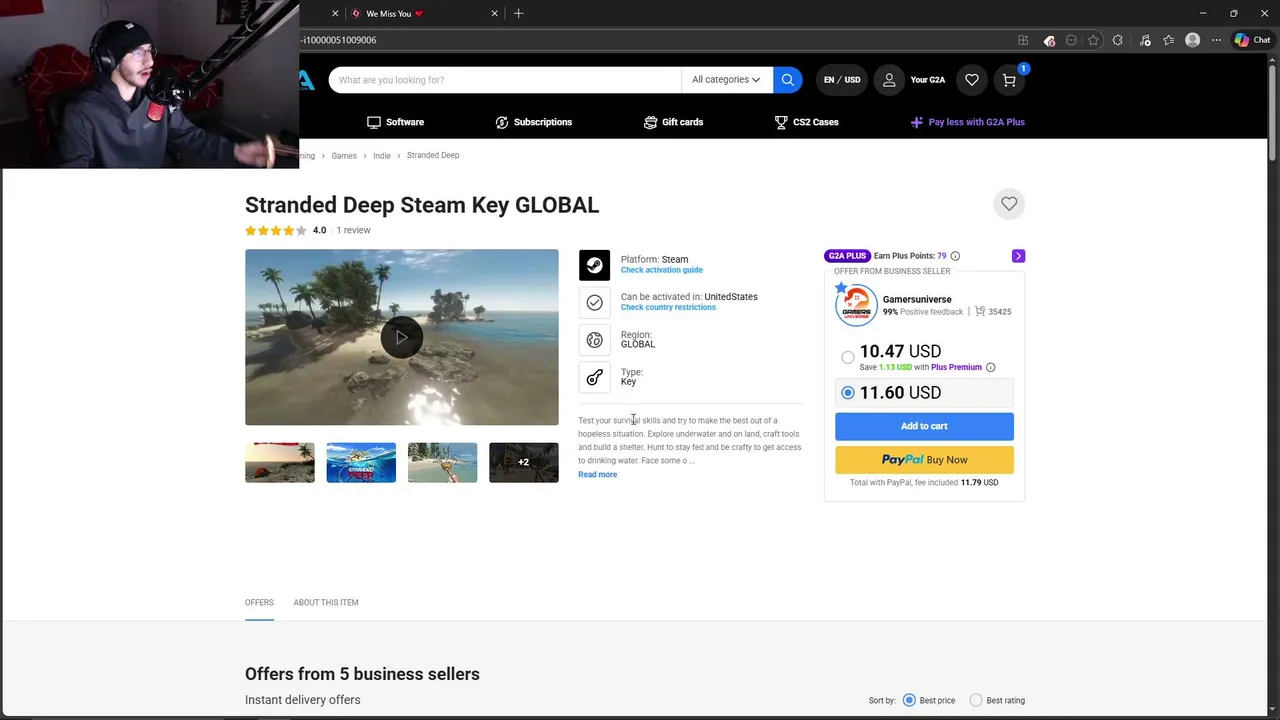This screenshot has height=720, width=1280.
Task: Click the Region globe icon
Action: click(x=594, y=340)
